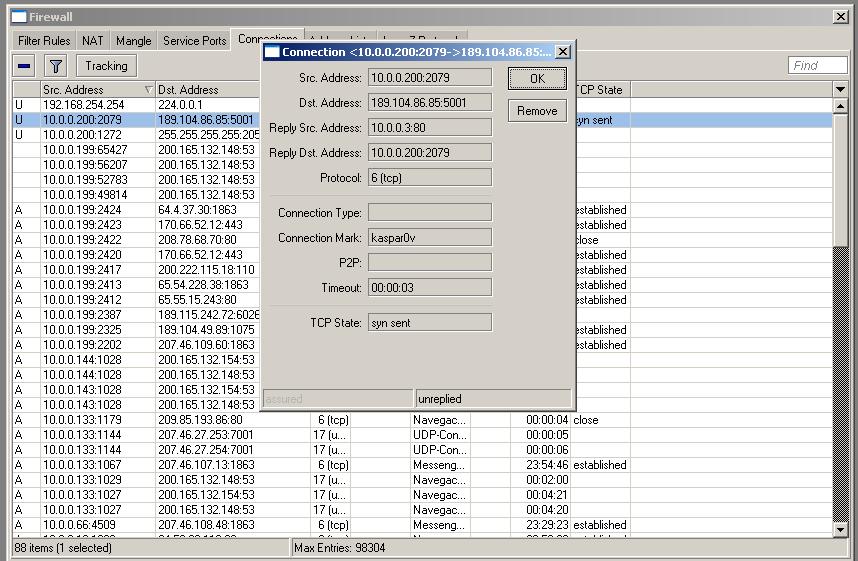This screenshot has width=858, height=561.
Task: Close the Firewall window
Action: point(841,17)
